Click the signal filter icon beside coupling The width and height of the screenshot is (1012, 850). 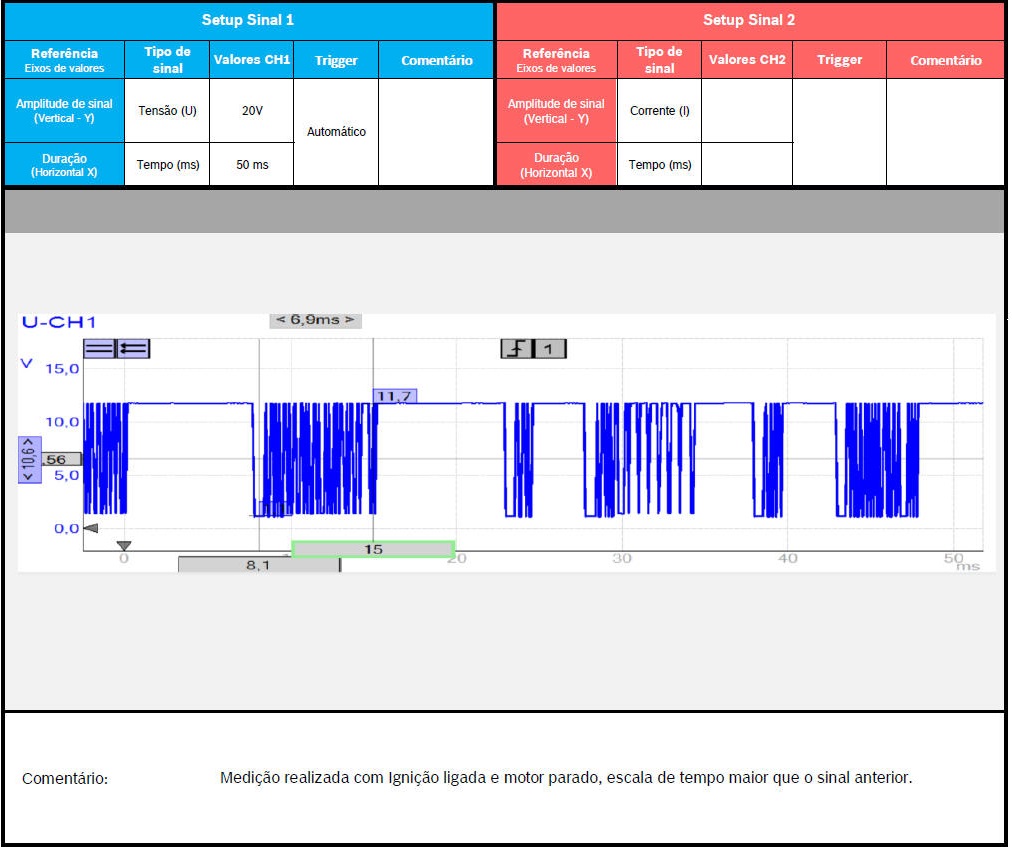click(133, 348)
